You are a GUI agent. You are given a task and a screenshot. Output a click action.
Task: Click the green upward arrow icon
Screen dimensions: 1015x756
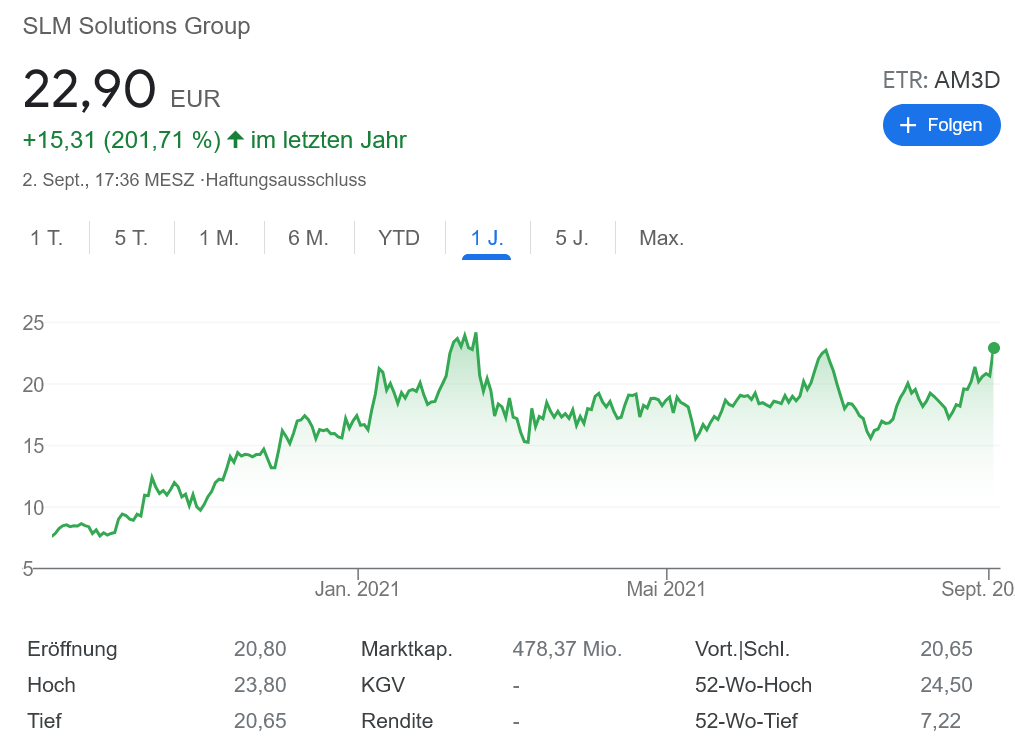pos(236,139)
